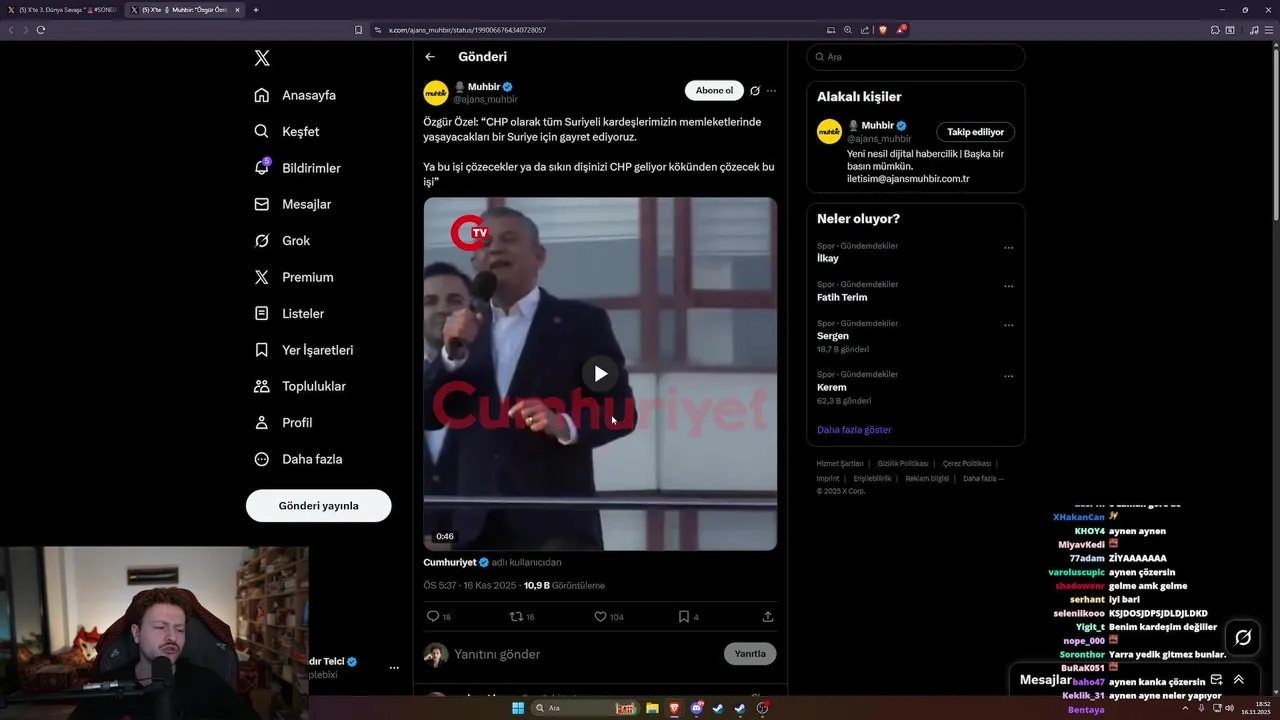Open Listeler from the sidebar
Screen dimensions: 1280x720
289,313
